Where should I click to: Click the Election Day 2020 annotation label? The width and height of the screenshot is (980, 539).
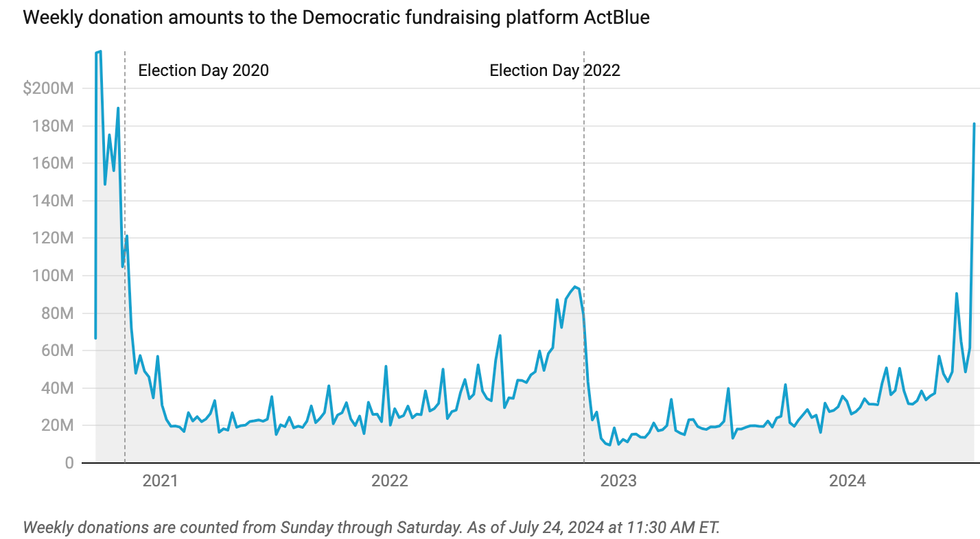203,70
